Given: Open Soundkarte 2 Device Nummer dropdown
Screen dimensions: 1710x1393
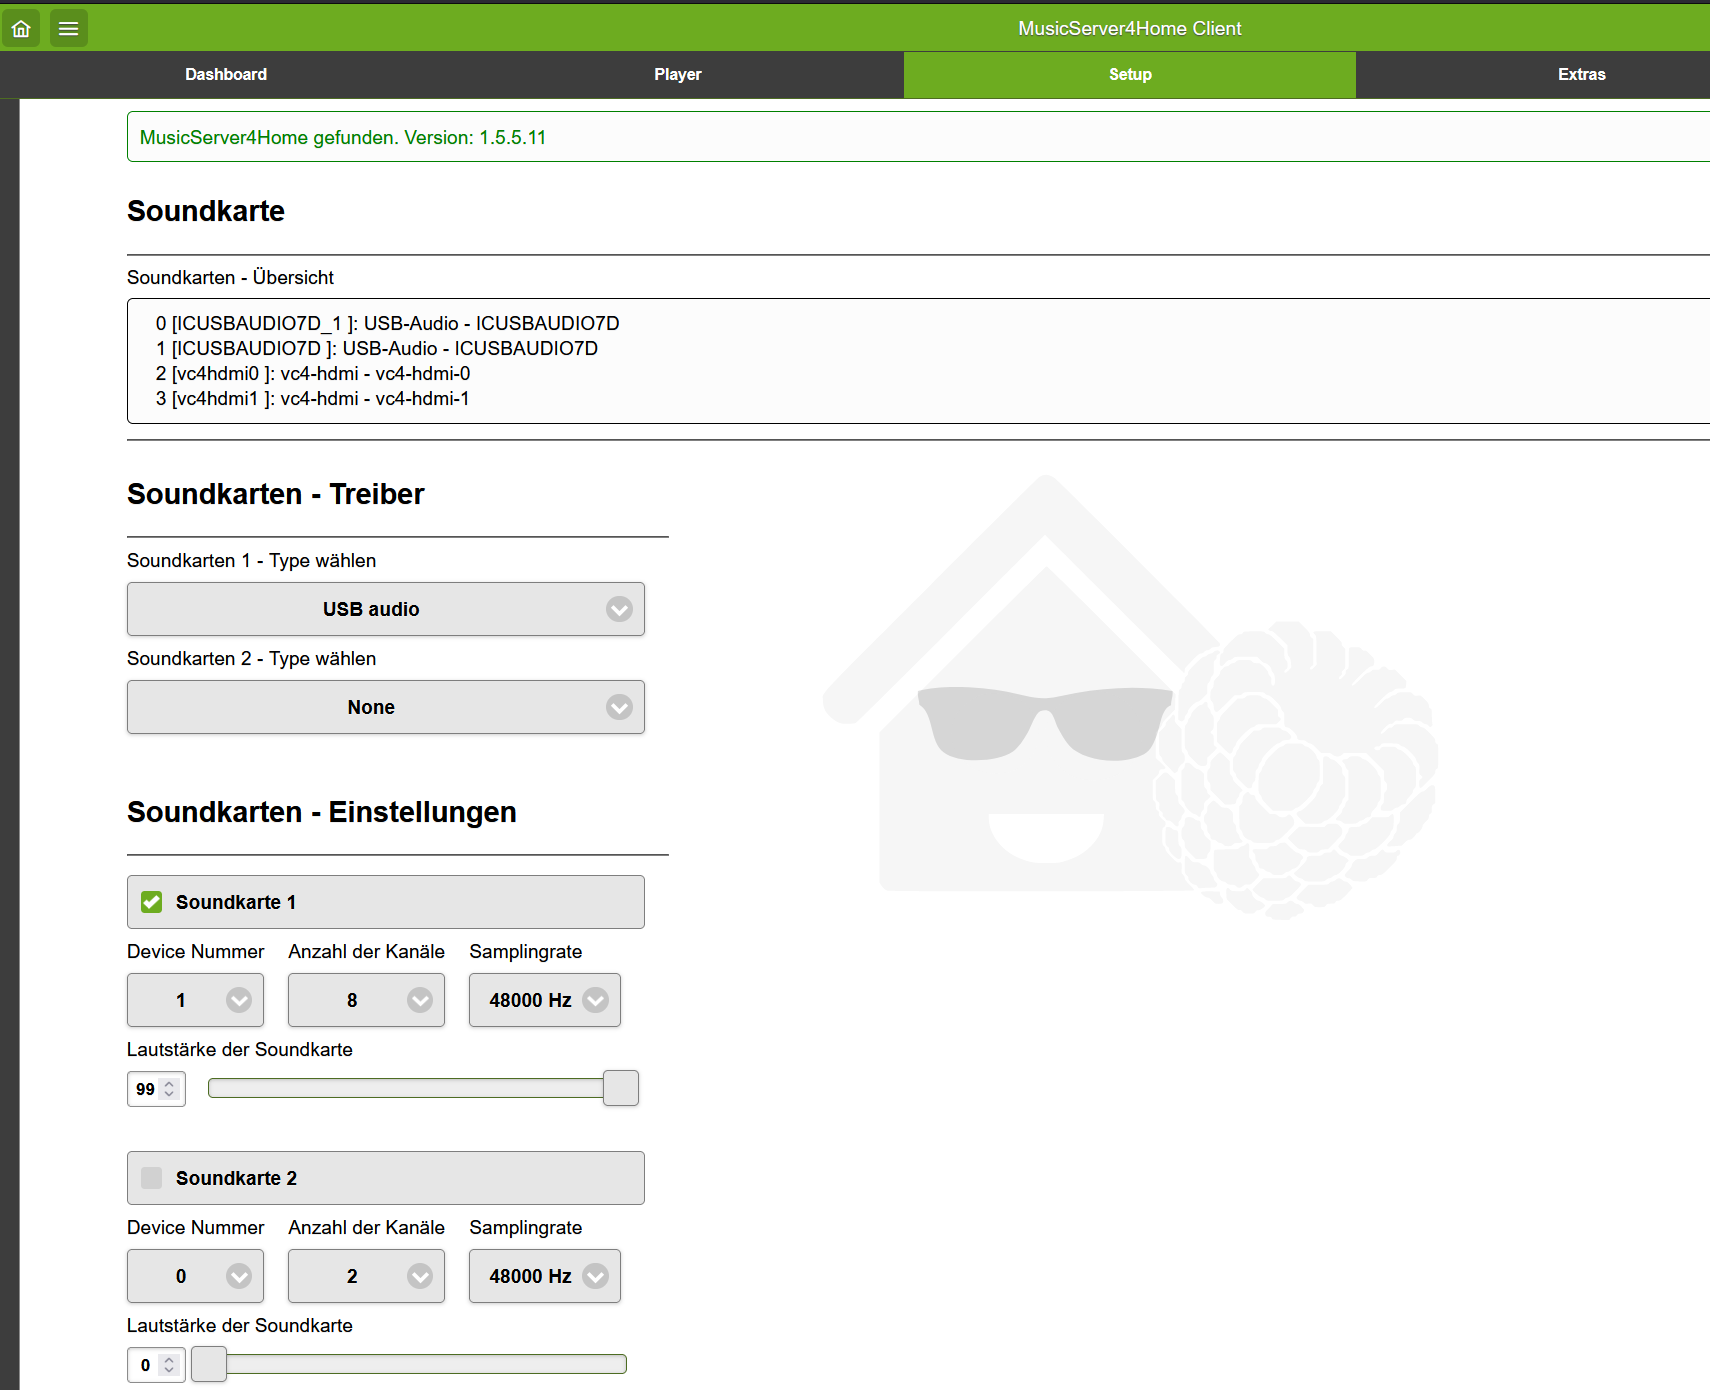Looking at the screenshot, I should pyautogui.click(x=195, y=1276).
